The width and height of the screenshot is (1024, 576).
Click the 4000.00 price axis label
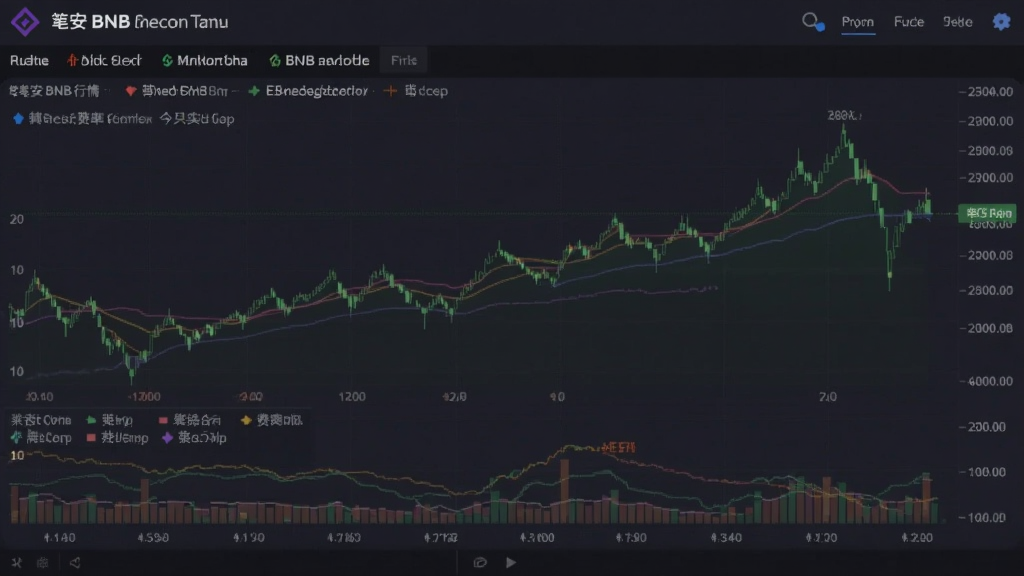pyautogui.click(x=989, y=381)
